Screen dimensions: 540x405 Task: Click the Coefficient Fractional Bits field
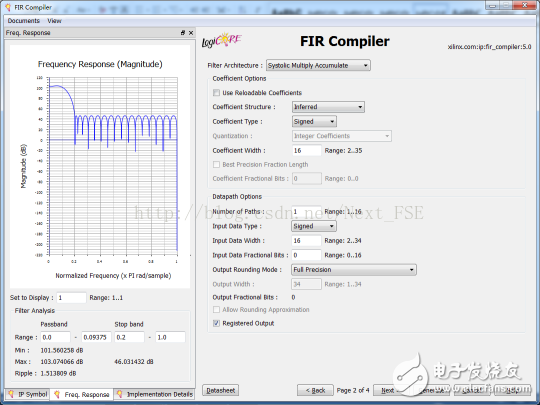[307, 178]
